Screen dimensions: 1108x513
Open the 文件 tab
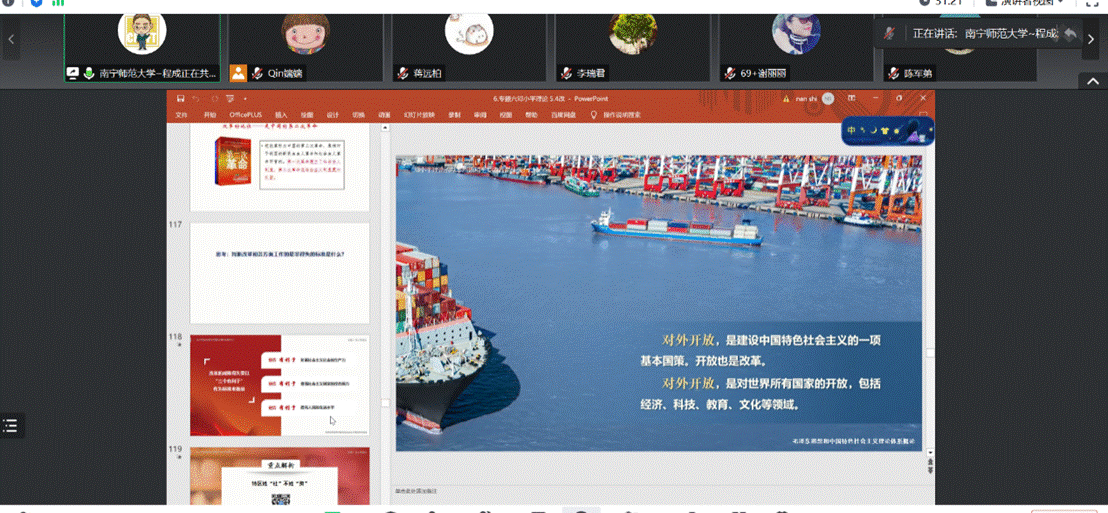[x=182, y=114]
